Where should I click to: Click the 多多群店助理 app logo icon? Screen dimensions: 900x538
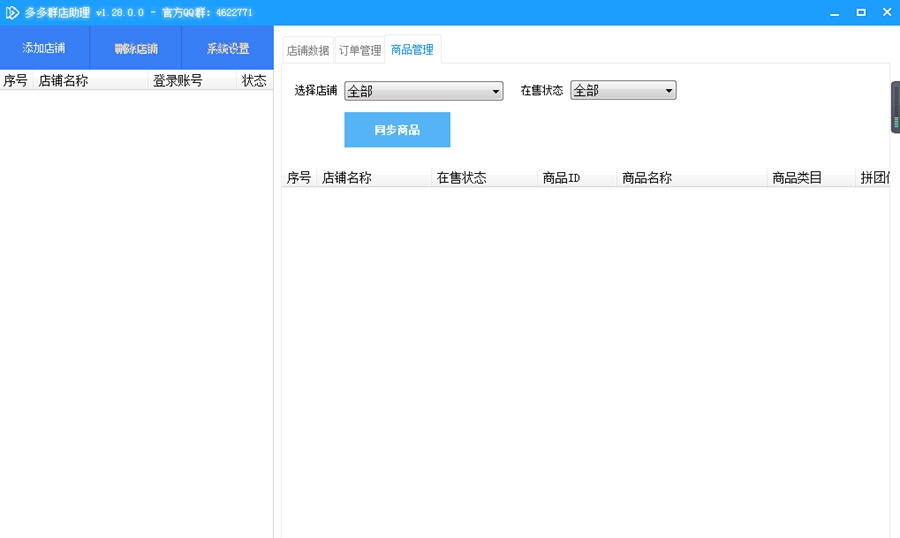[12, 13]
